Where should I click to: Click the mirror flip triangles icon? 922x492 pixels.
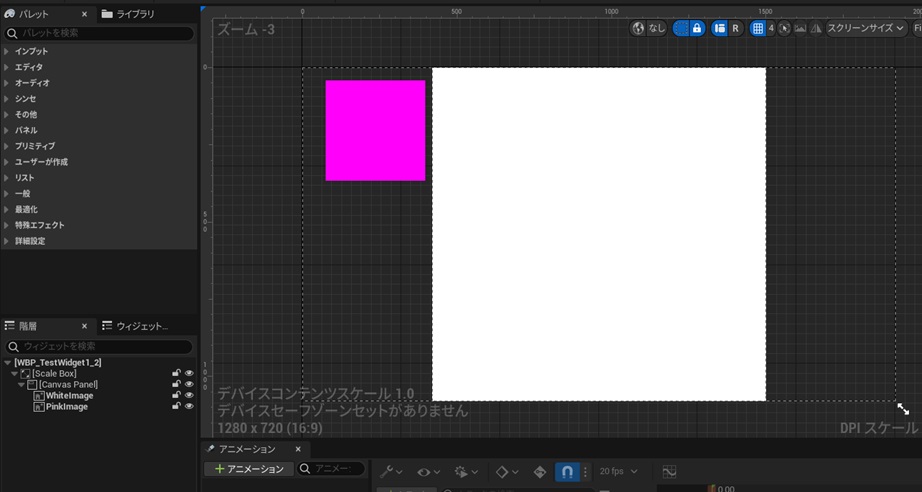(816, 28)
